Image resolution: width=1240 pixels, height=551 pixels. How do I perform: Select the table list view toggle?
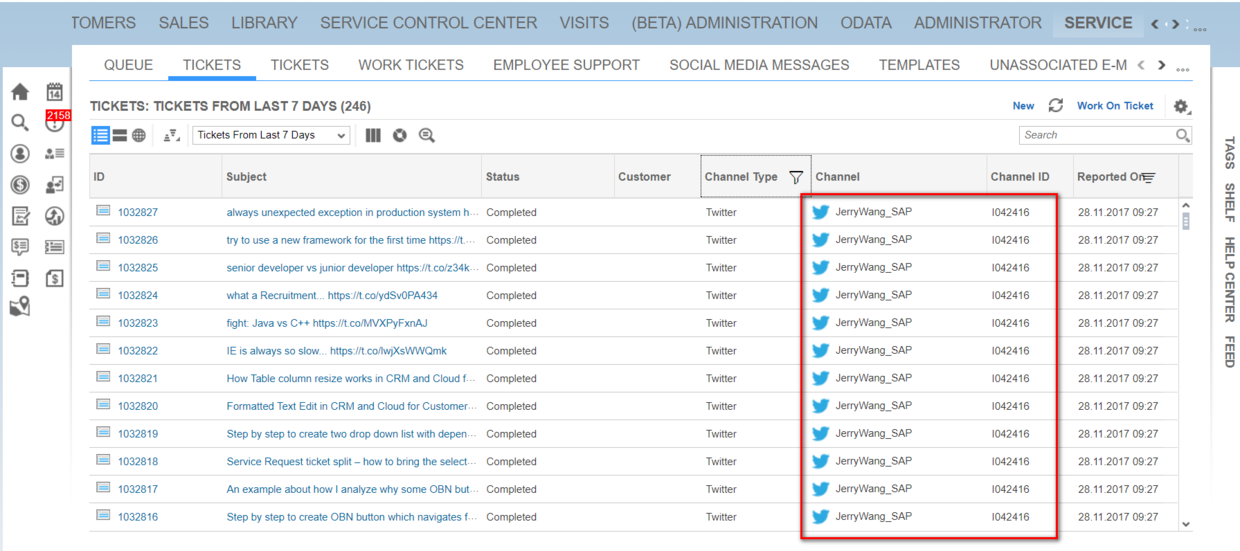click(100, 135)
